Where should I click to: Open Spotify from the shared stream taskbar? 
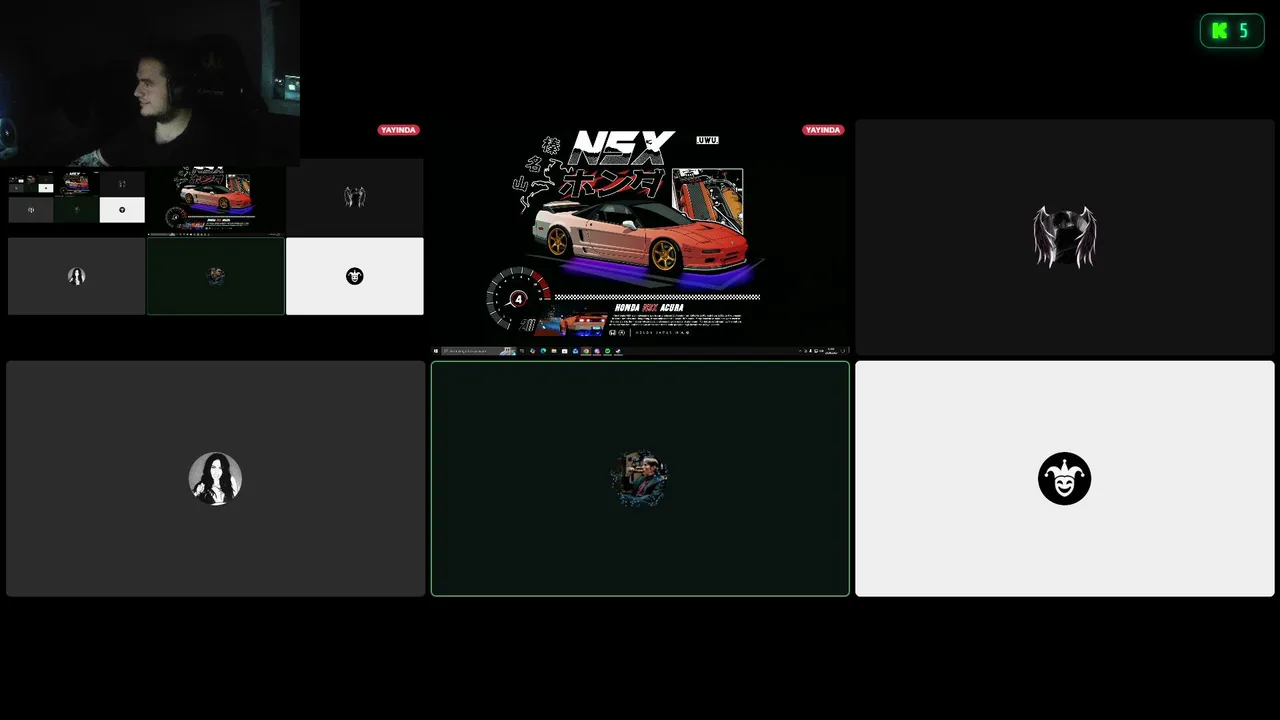[x=608, y=351]
